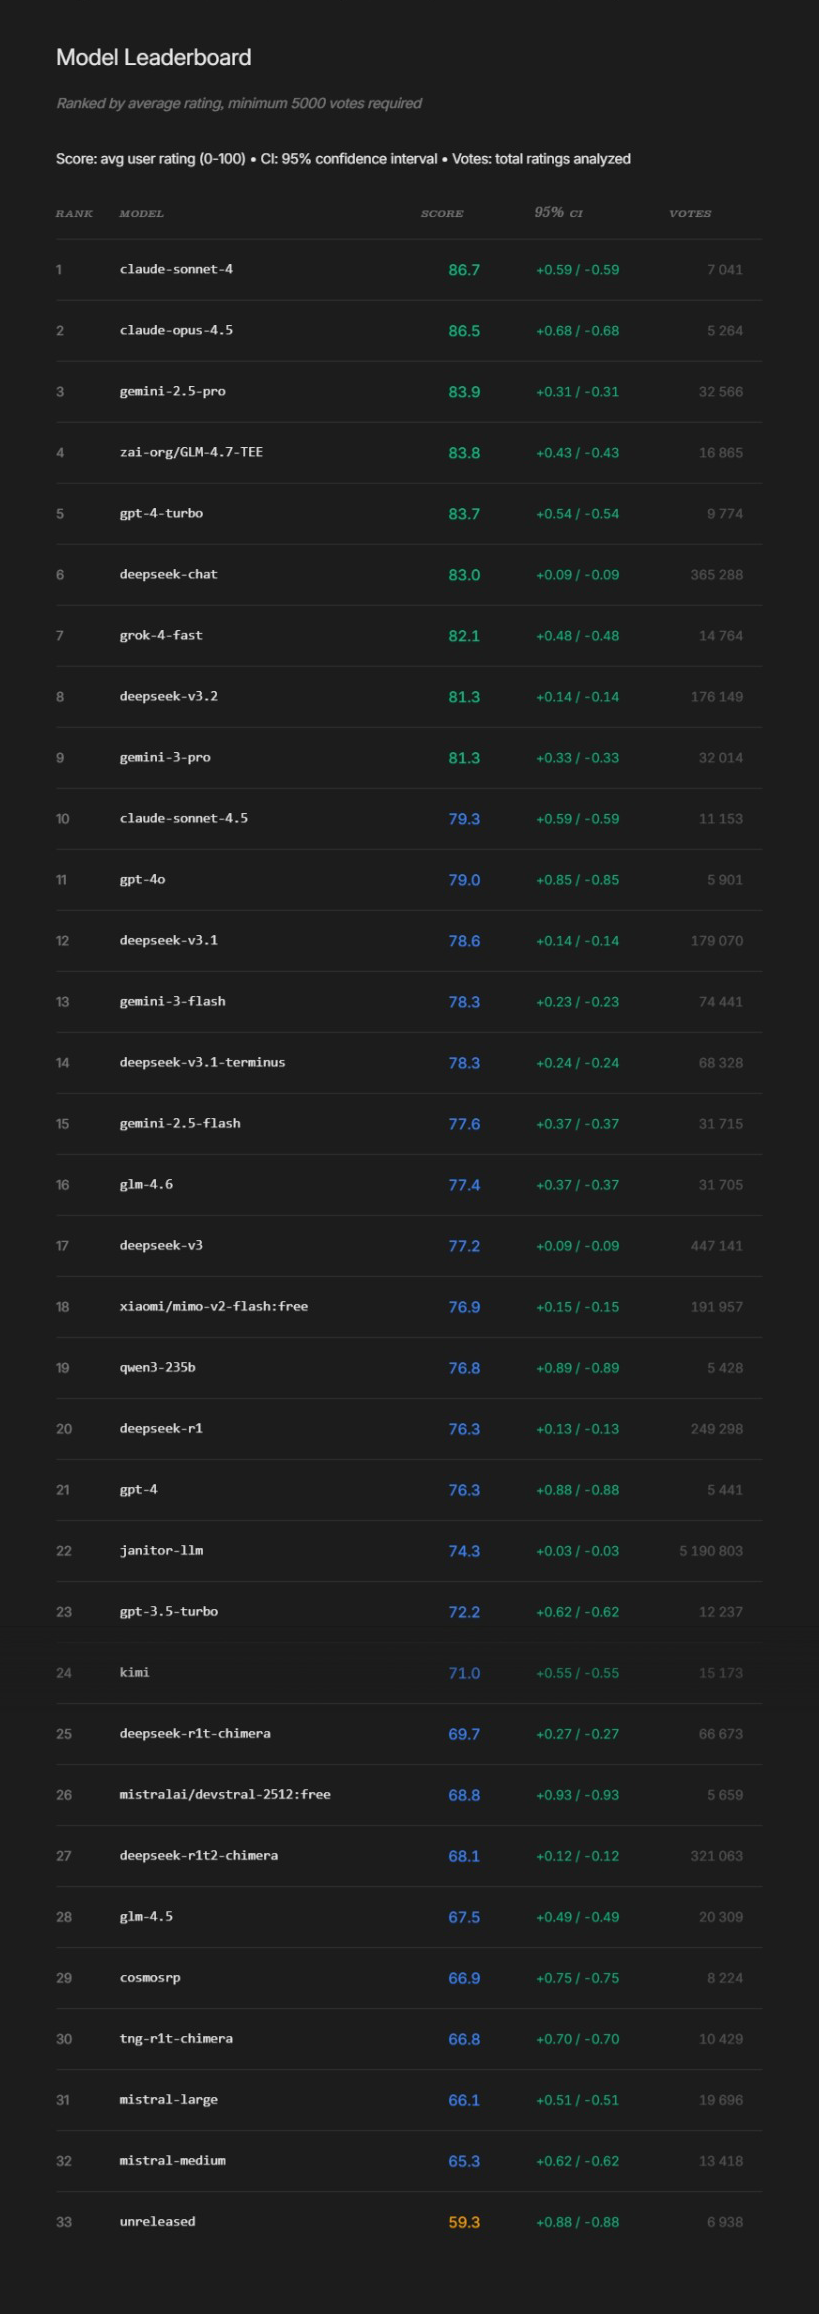Click the 83.0 score for deepseek-chat
This screenshot has height=2314, width=819.
[464, 575]
